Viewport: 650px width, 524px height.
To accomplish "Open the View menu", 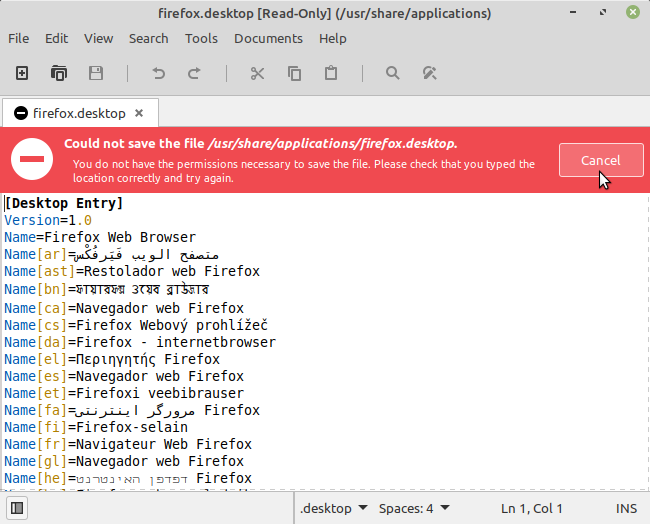I will [99, 39].
